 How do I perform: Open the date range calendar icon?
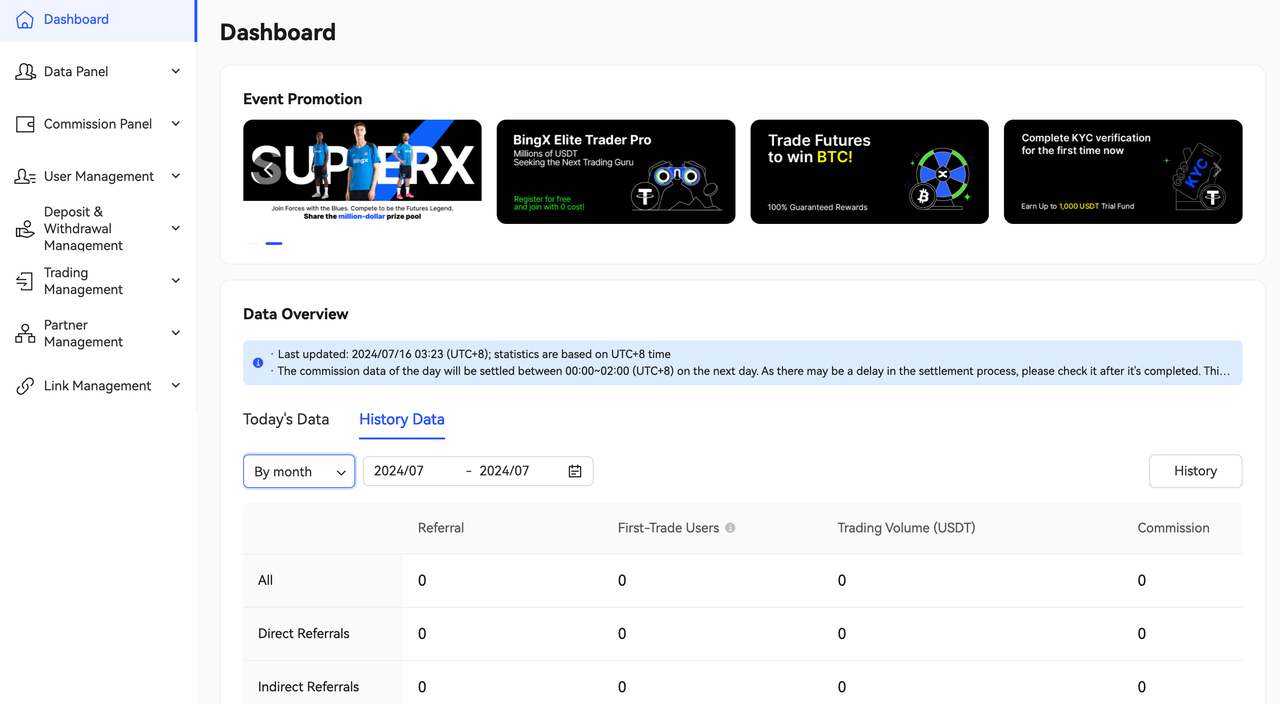coord(575,471)
